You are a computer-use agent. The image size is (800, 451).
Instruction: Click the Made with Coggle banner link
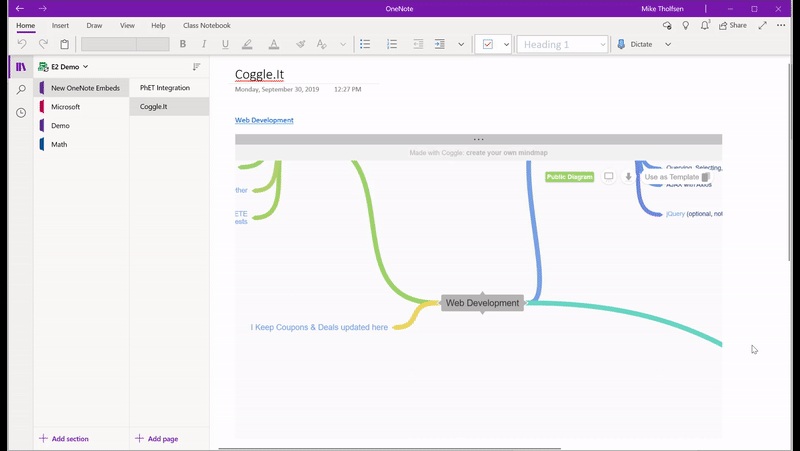coord(478,153)
